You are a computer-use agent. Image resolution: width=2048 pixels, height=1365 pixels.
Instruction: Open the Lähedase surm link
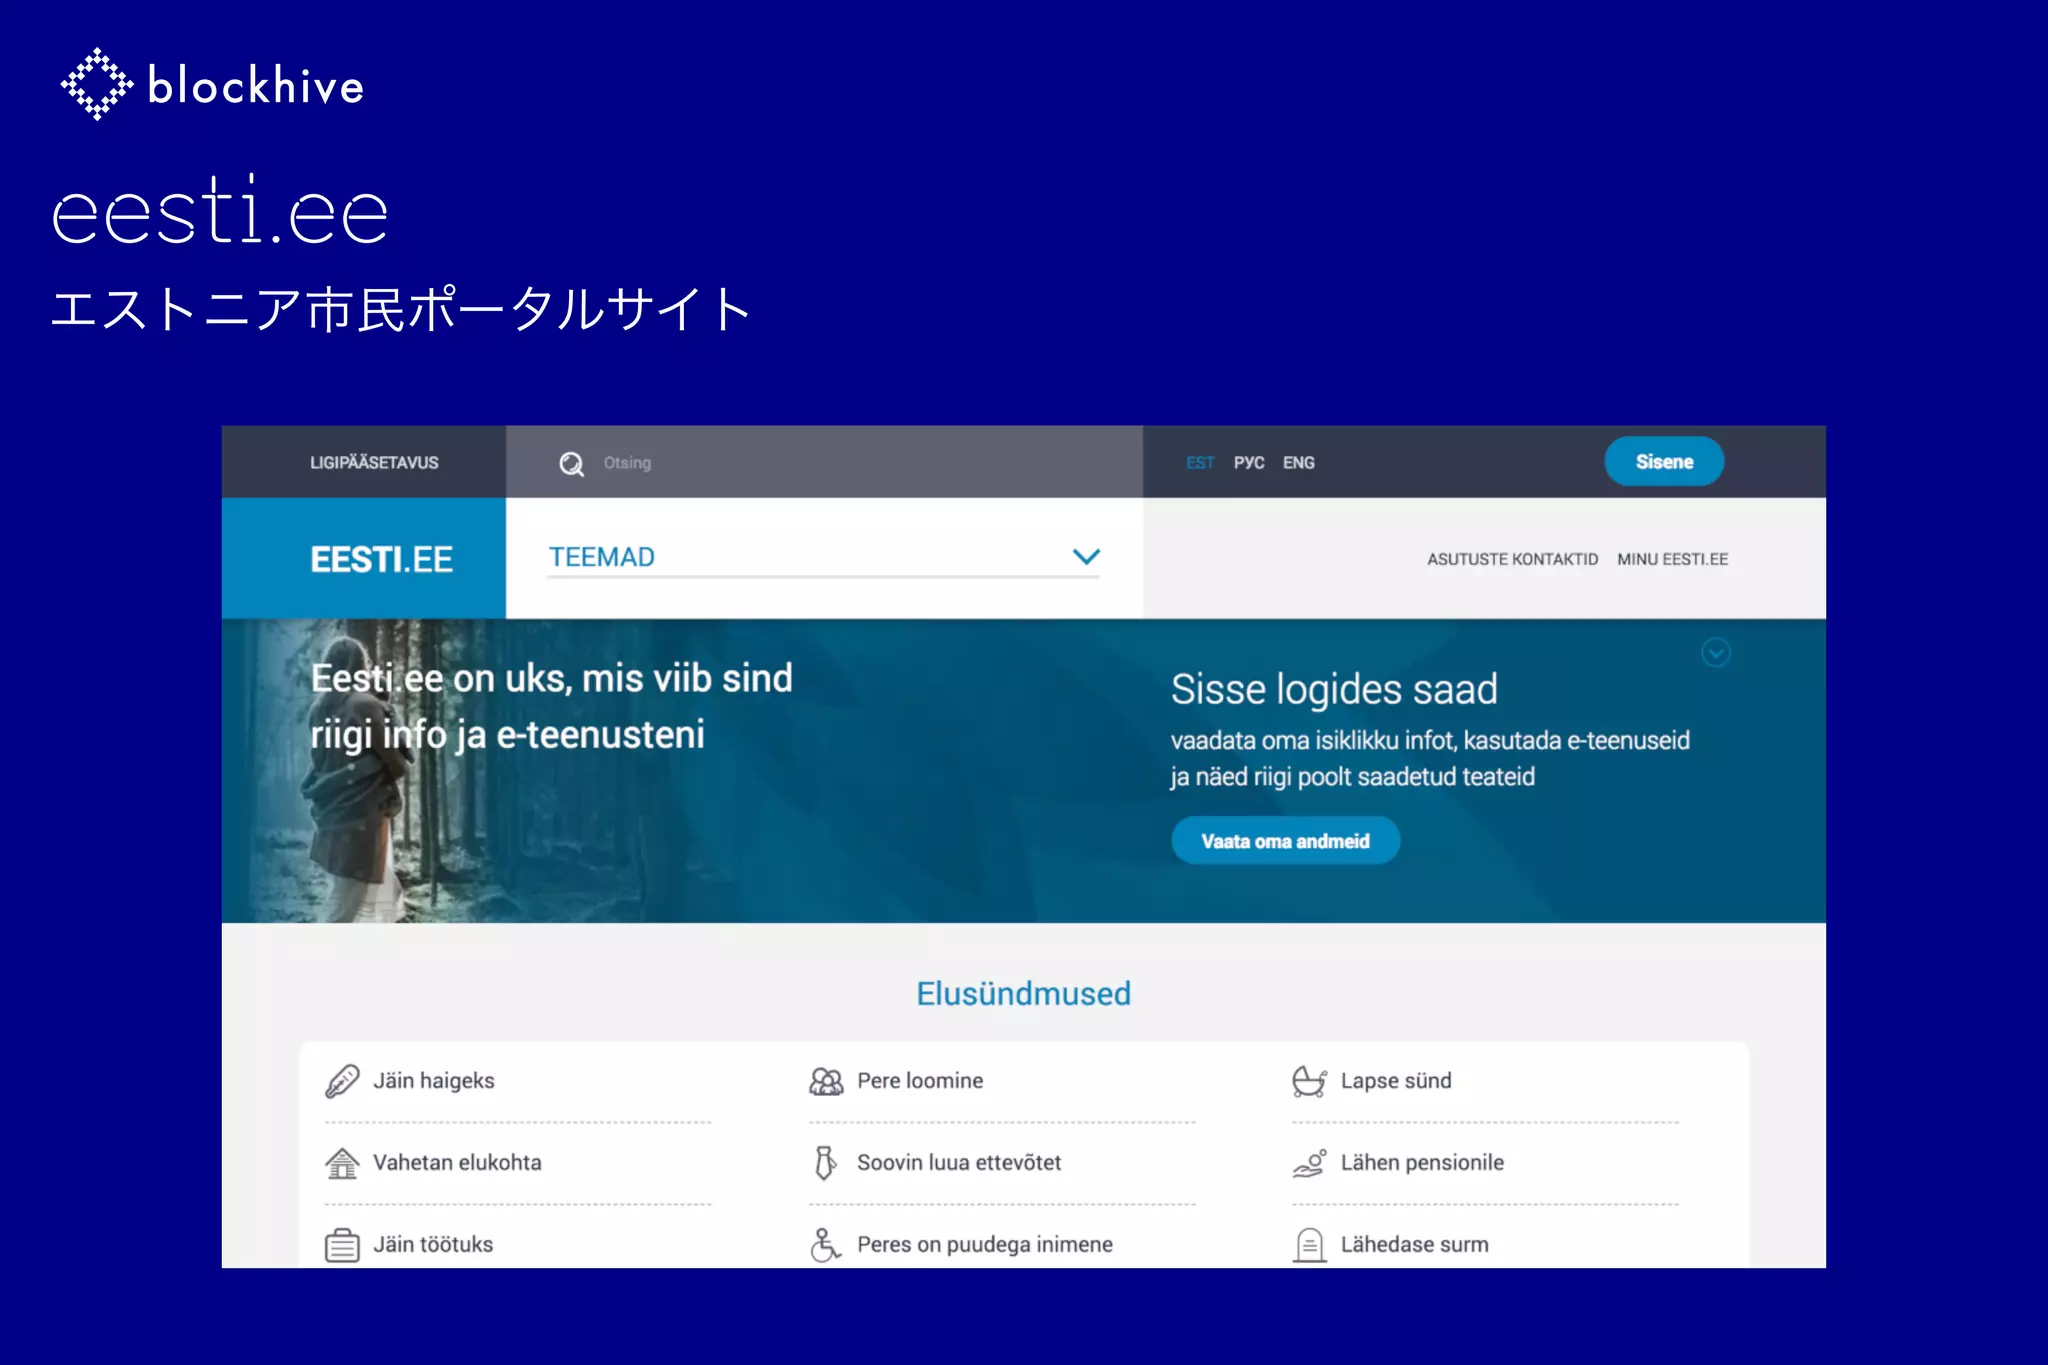point(1414,1245)
